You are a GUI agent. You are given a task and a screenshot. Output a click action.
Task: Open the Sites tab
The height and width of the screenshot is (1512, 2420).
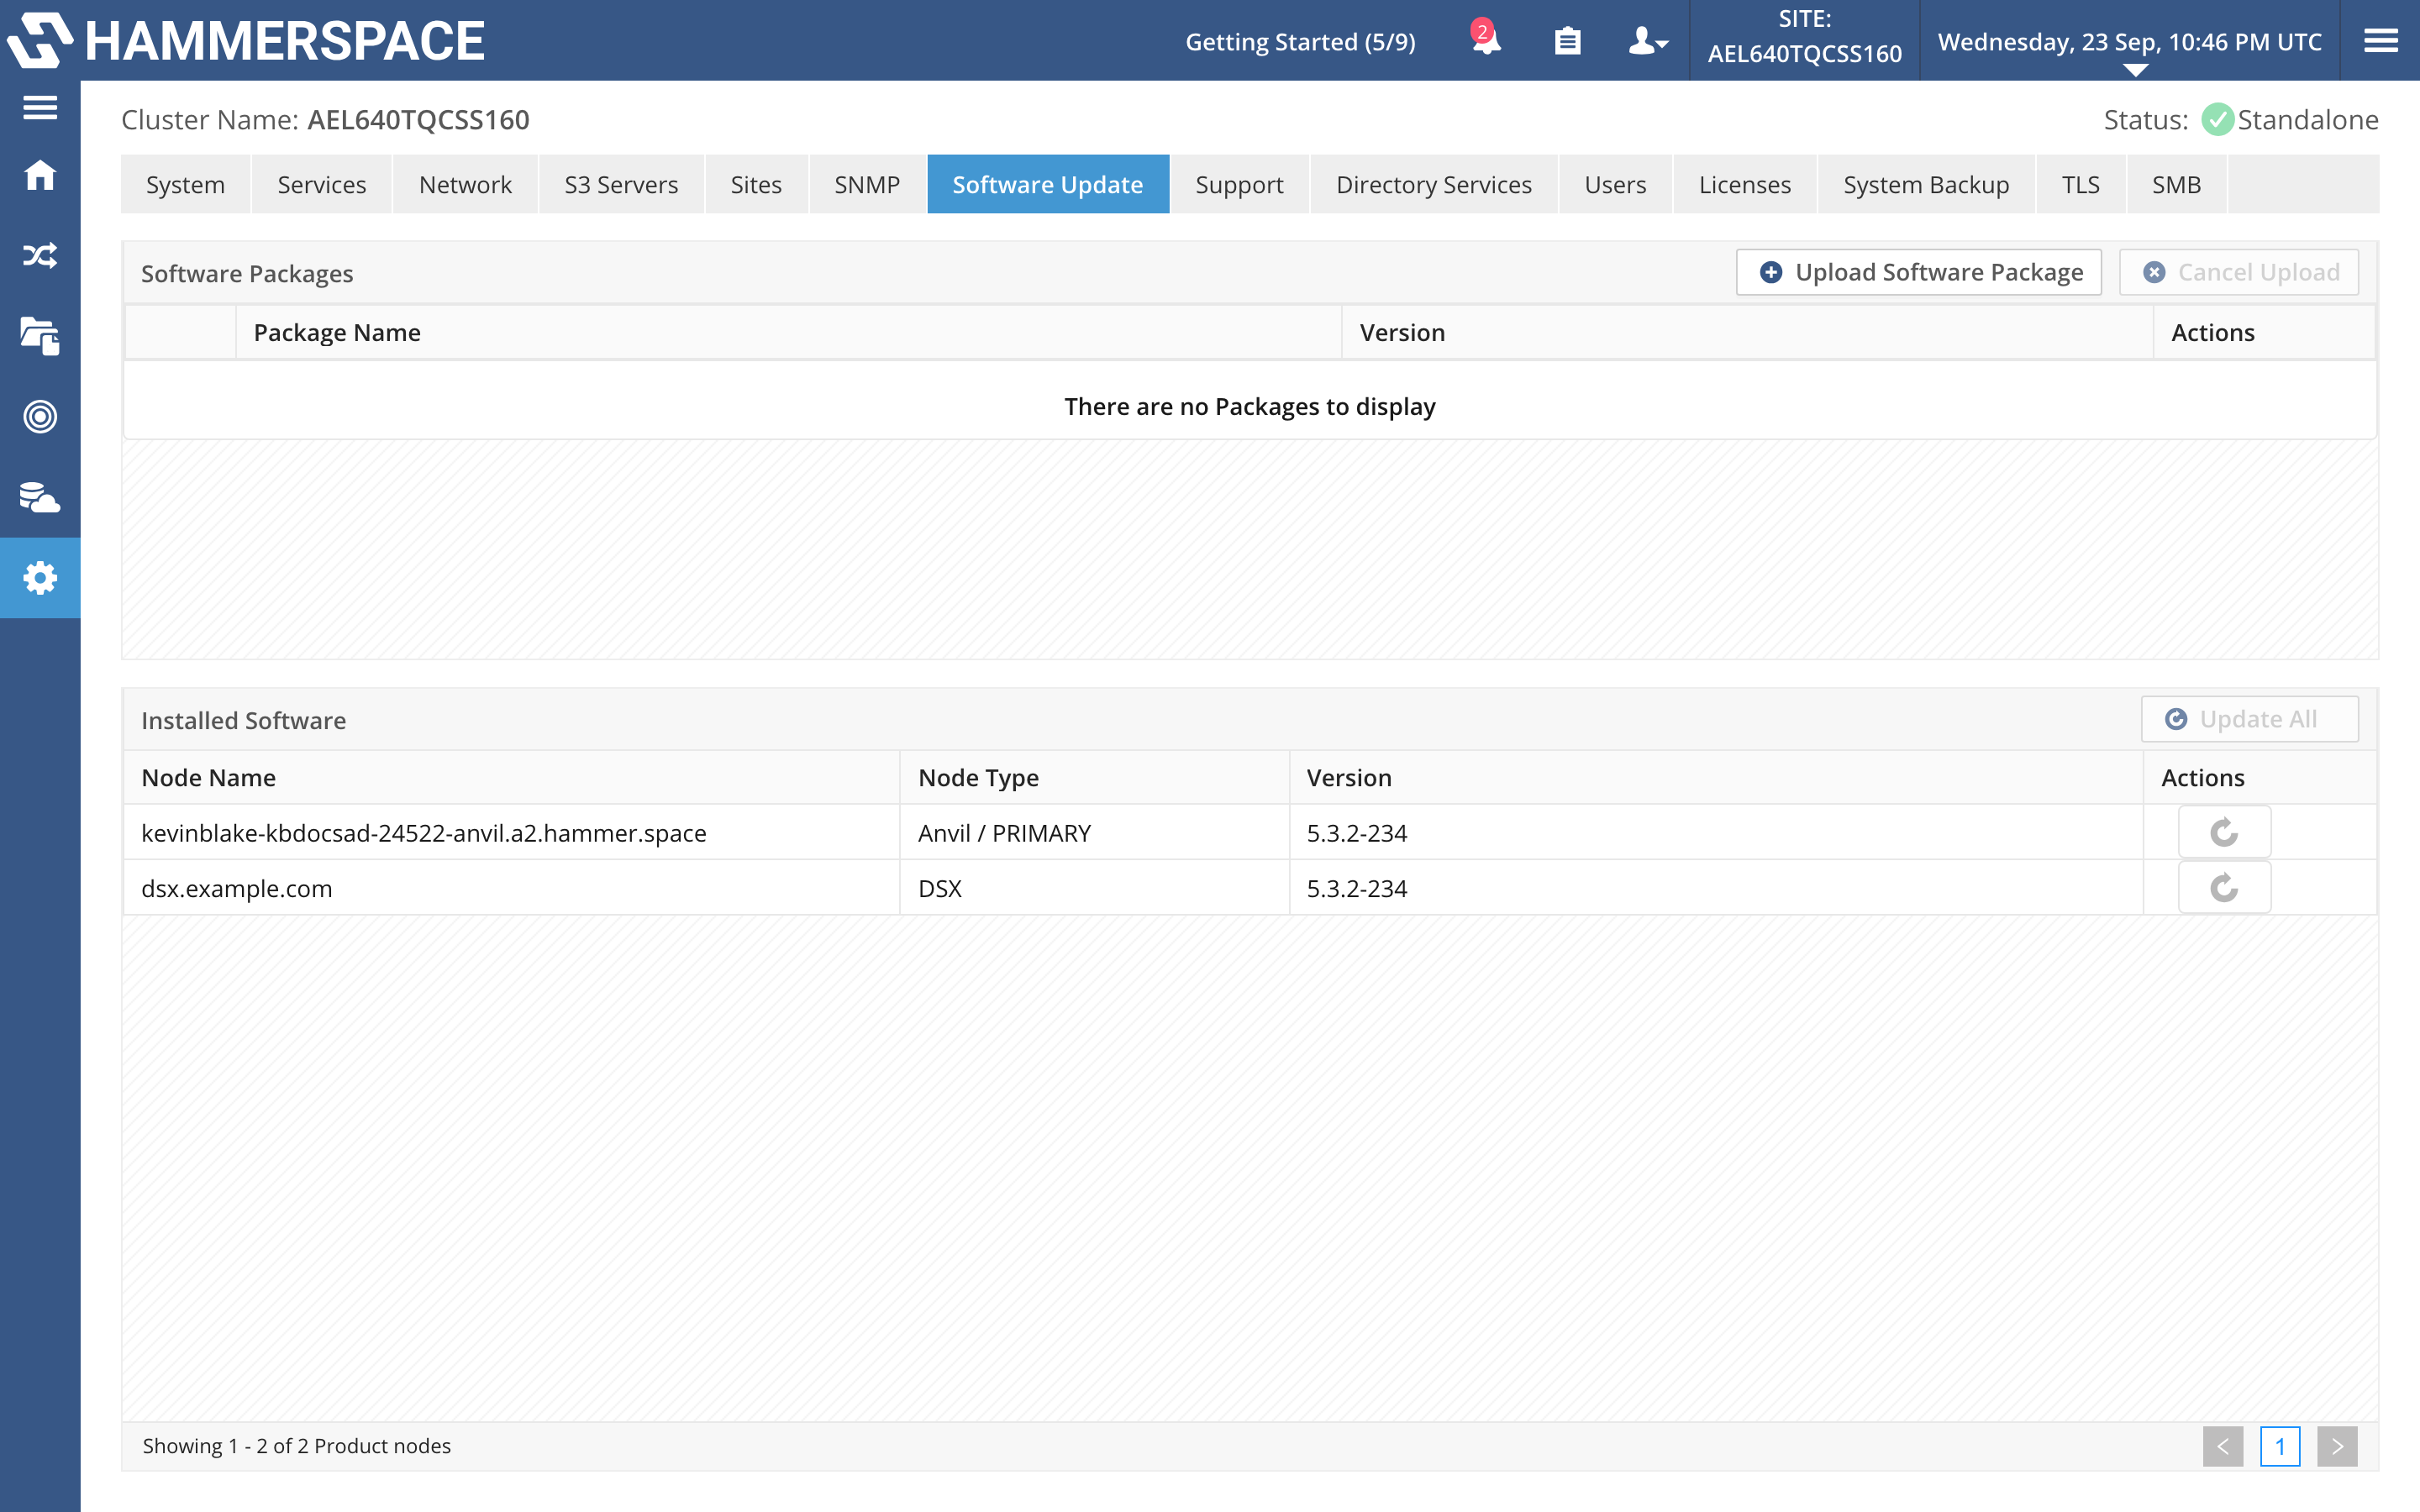tap(756, 184)
